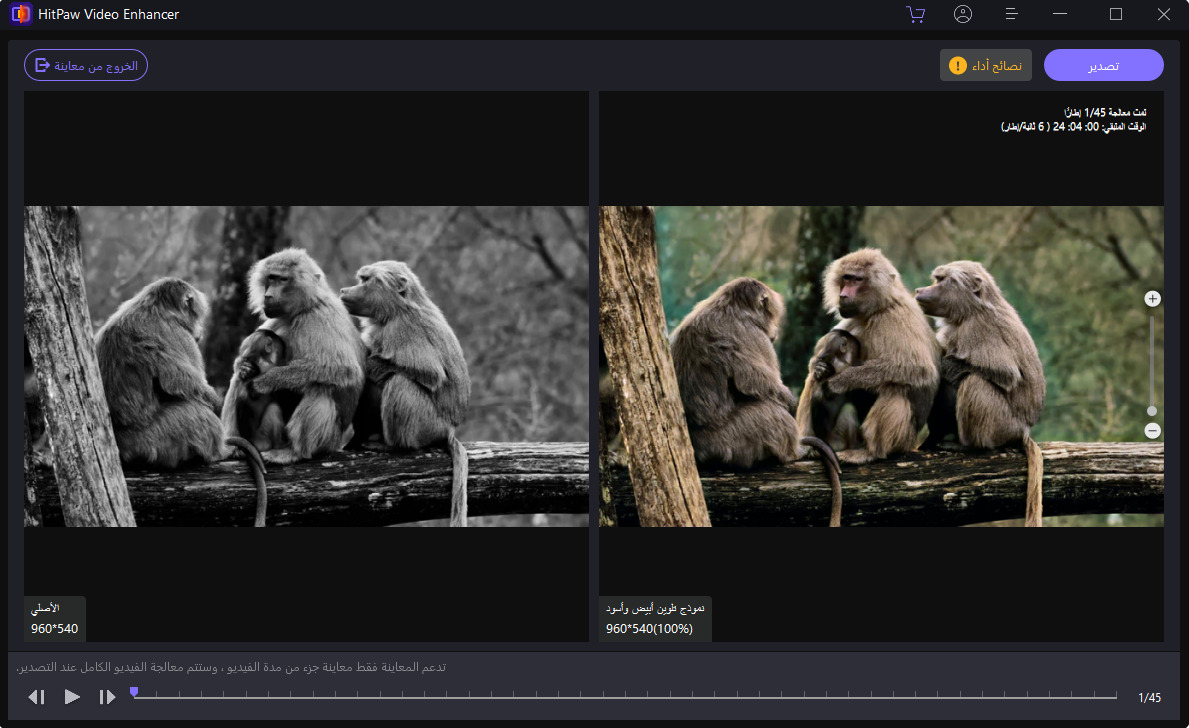Click the vertical zoom slider handle
This screenshot has width=1189, height=728.
pyautogui.click(x=1152, y=410)
